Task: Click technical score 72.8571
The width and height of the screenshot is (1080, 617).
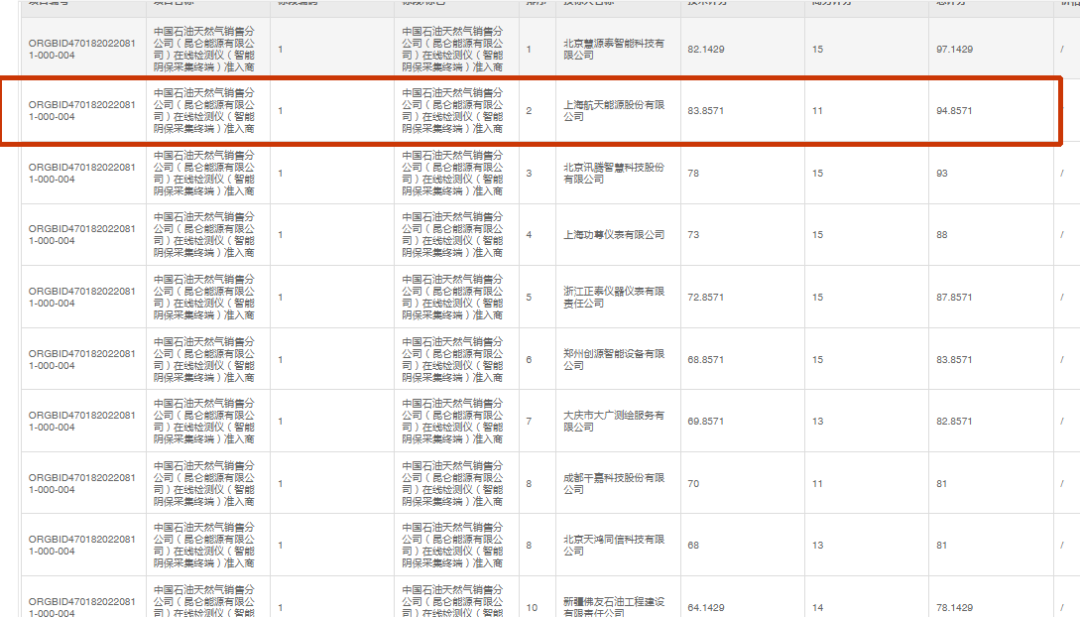Action: 705,297
